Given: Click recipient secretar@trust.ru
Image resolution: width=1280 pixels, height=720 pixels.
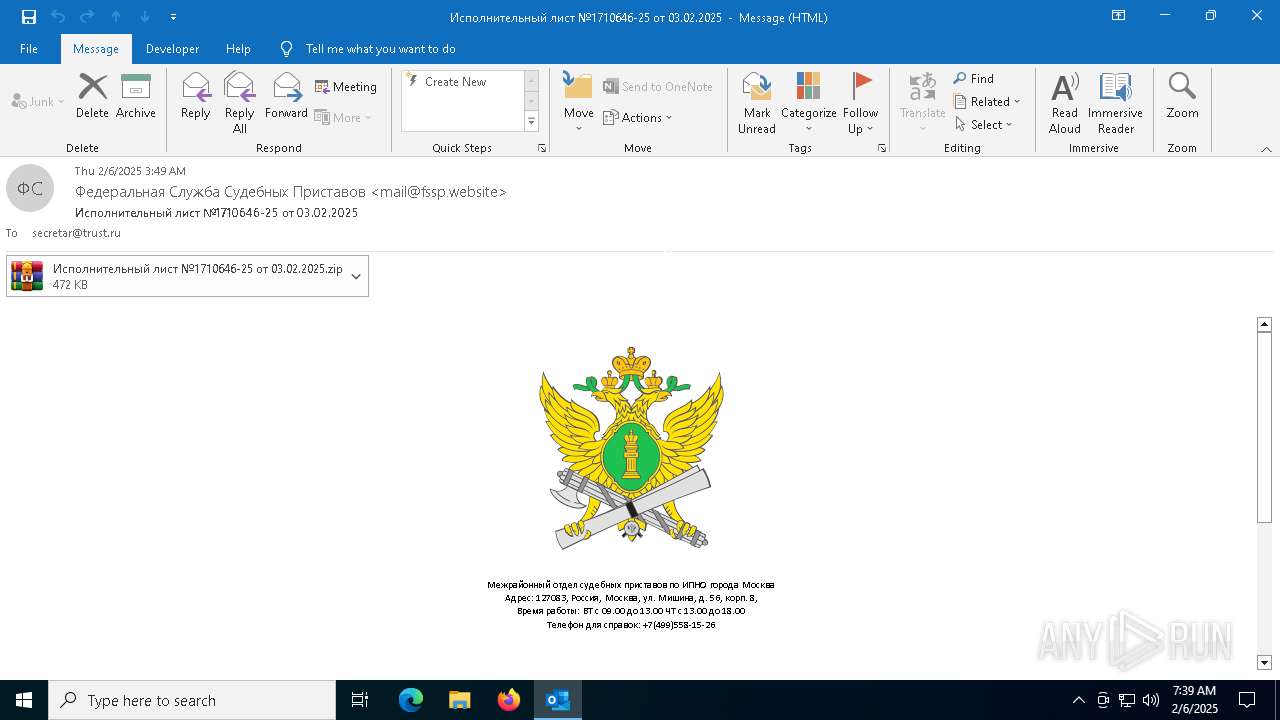Looking at the screenshot, I should coord(76,233).
